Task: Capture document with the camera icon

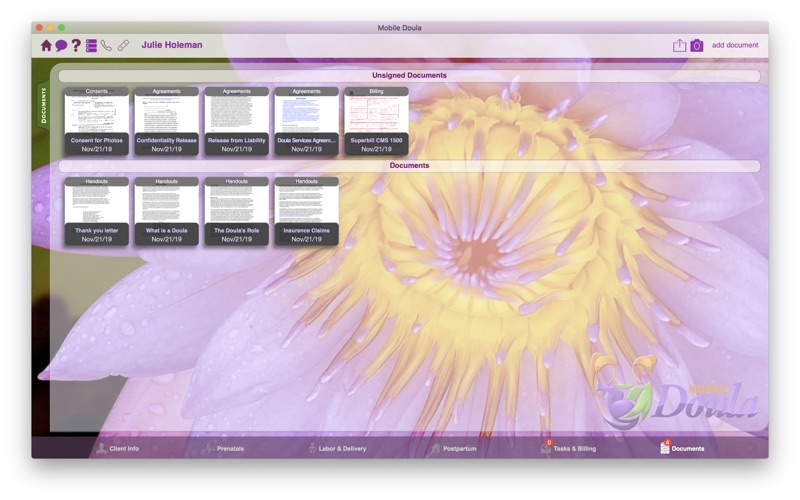Action: pyautogui.click(x=697, y=45)
